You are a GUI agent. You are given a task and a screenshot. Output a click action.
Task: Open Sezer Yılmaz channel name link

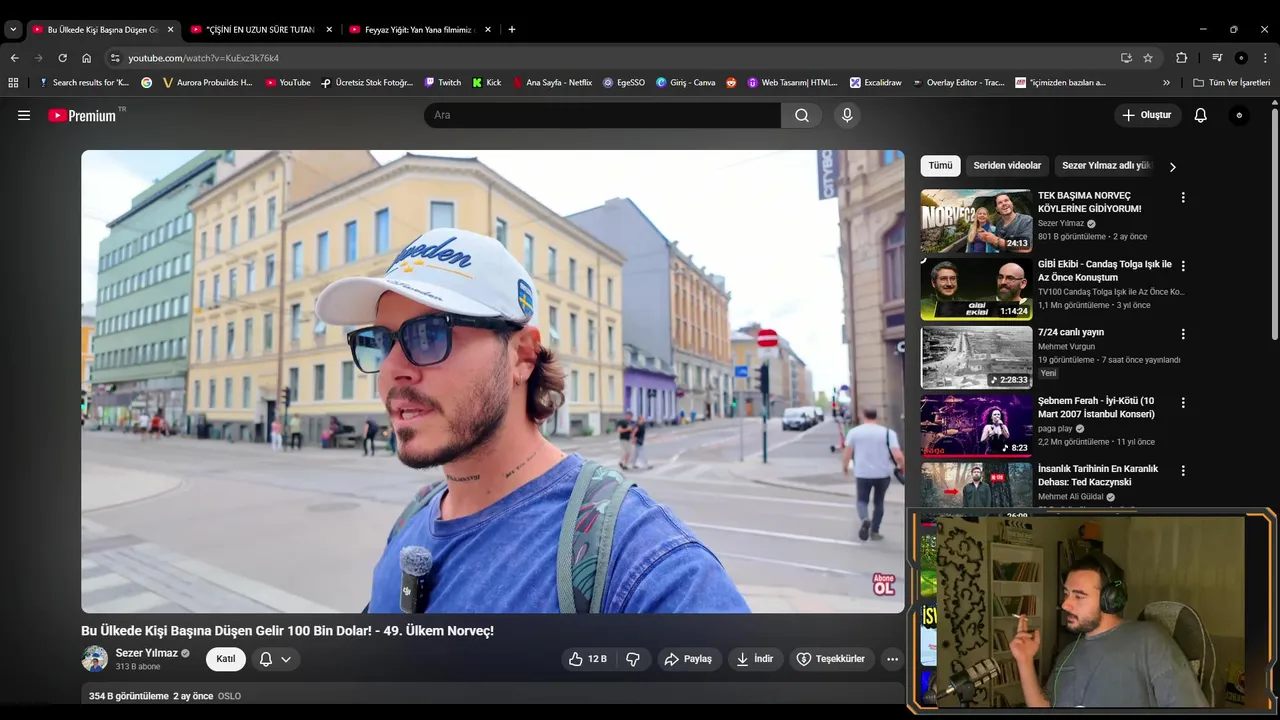click(x=147, y=653)
